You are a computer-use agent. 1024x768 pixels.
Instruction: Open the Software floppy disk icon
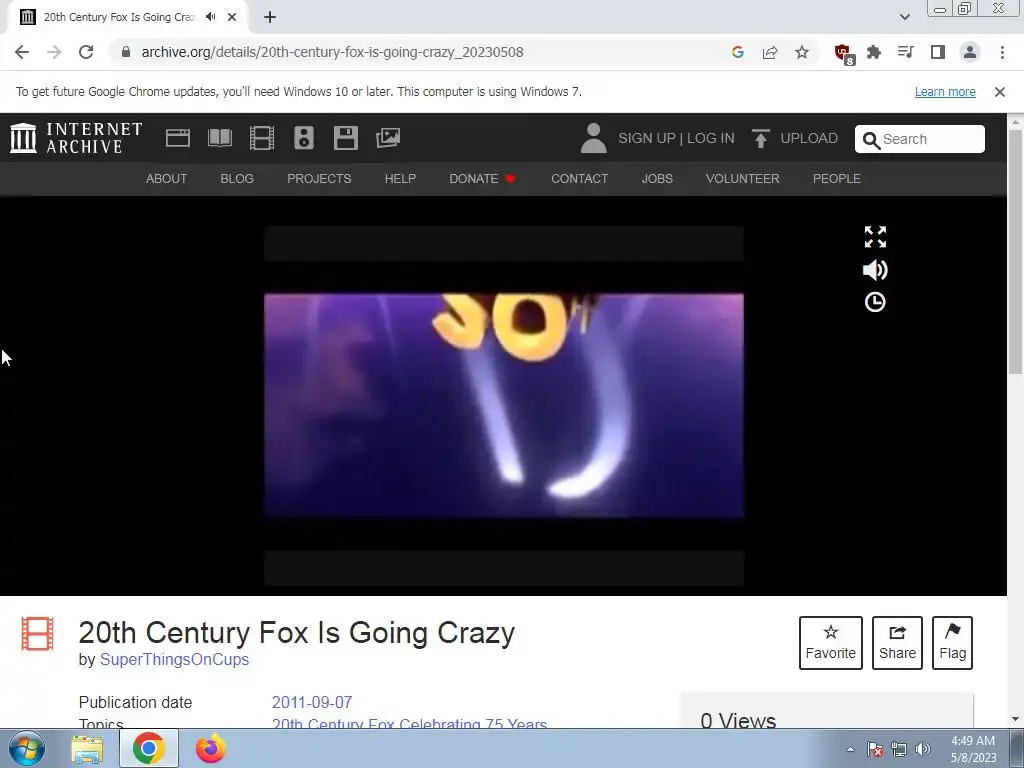[x=345, y=138]
